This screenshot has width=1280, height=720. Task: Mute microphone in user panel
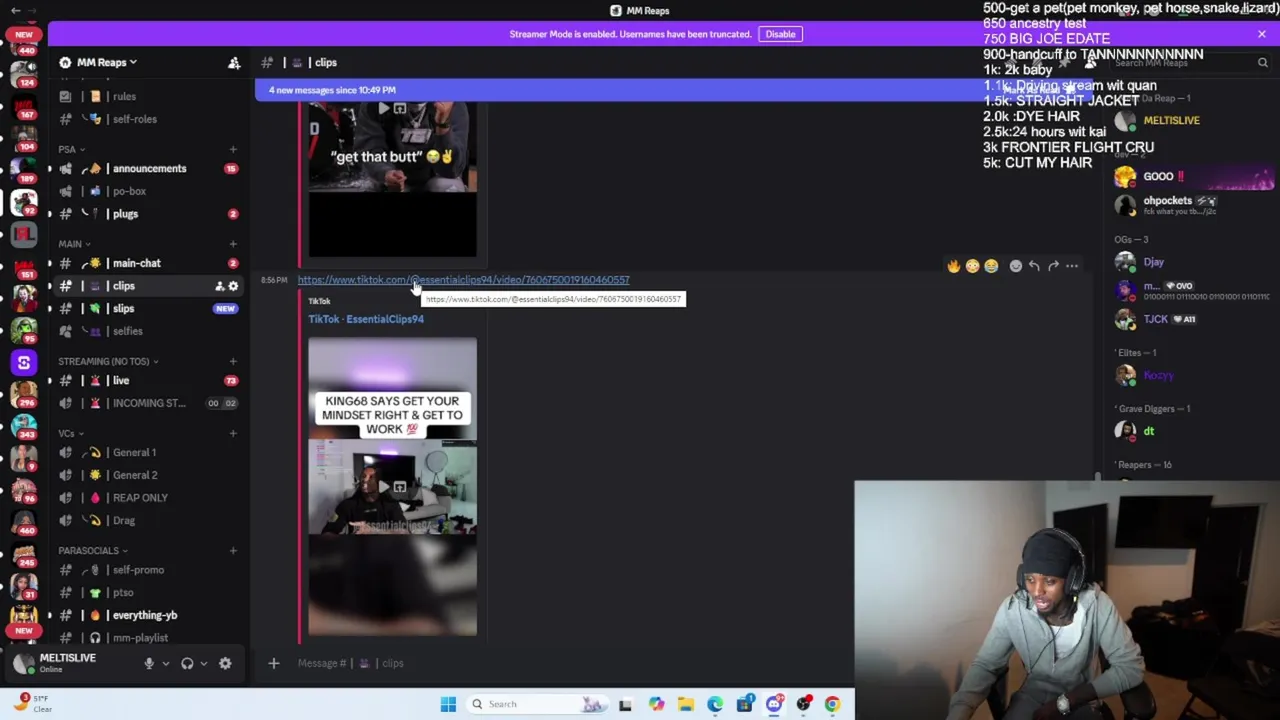(149, 663)
